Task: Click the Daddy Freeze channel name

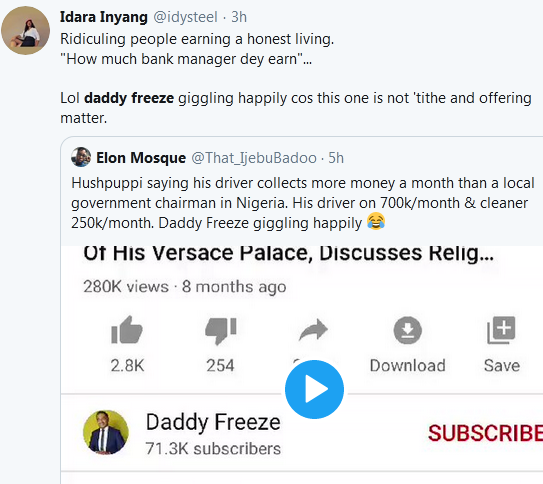Action: pos(213,422)
